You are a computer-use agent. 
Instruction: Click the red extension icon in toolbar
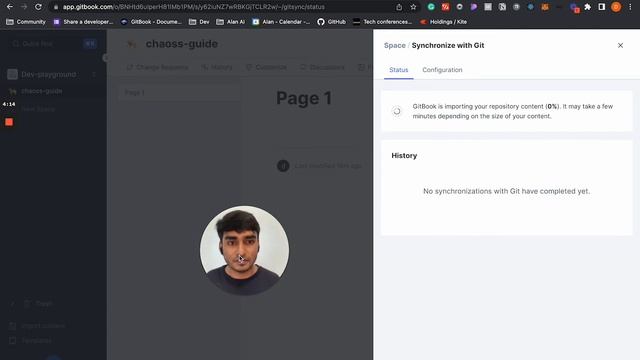tap(445, 7)
